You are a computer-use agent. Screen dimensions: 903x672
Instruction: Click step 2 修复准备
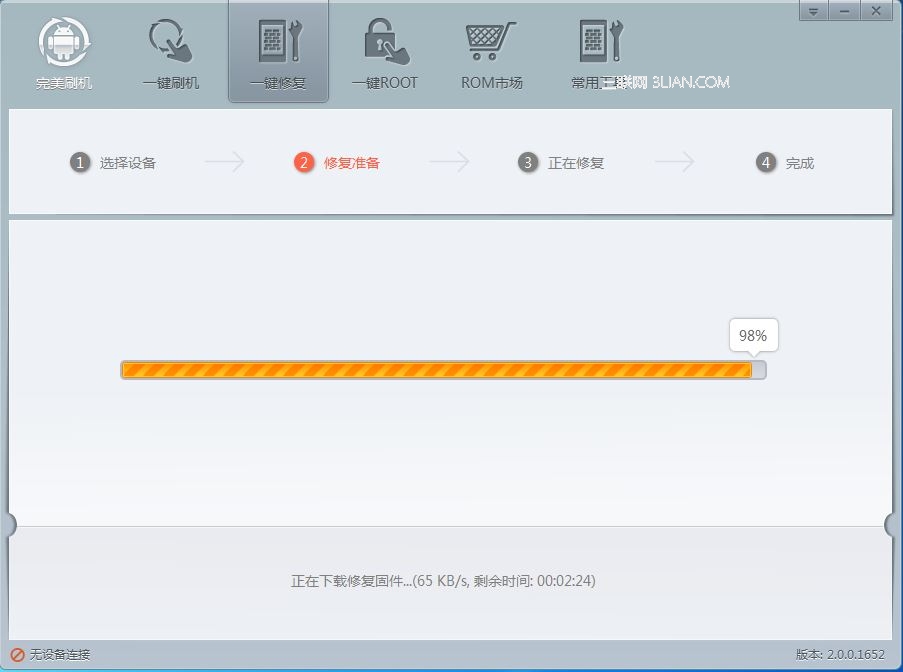[337, 163]
